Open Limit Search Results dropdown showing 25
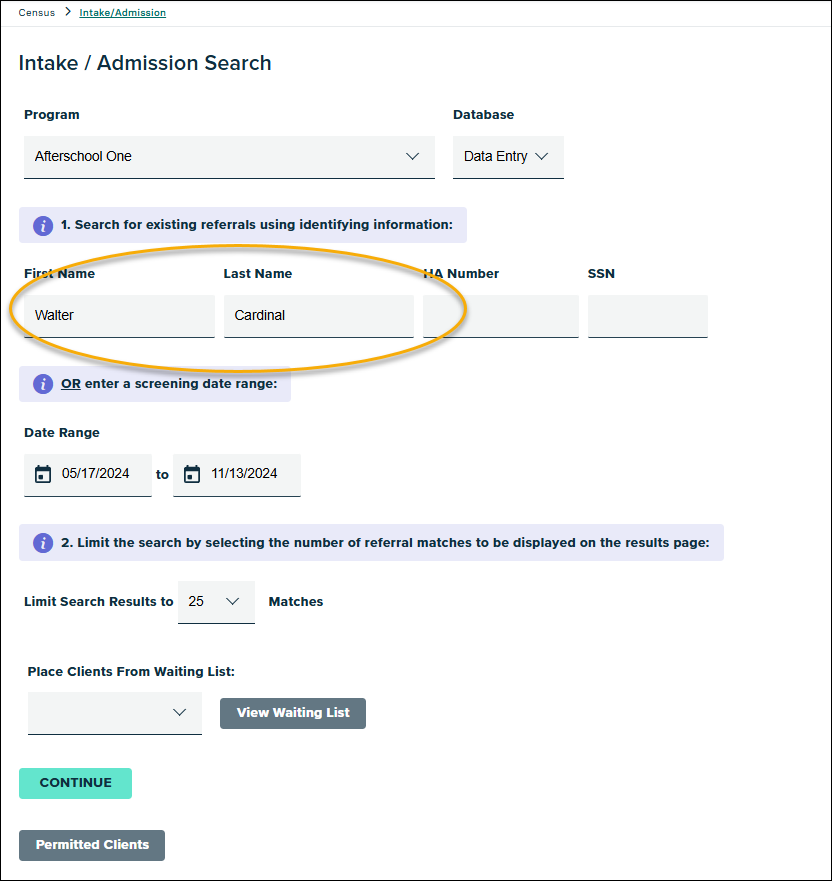832x881 pixels. pyautogui.click(x=216, y=602)
